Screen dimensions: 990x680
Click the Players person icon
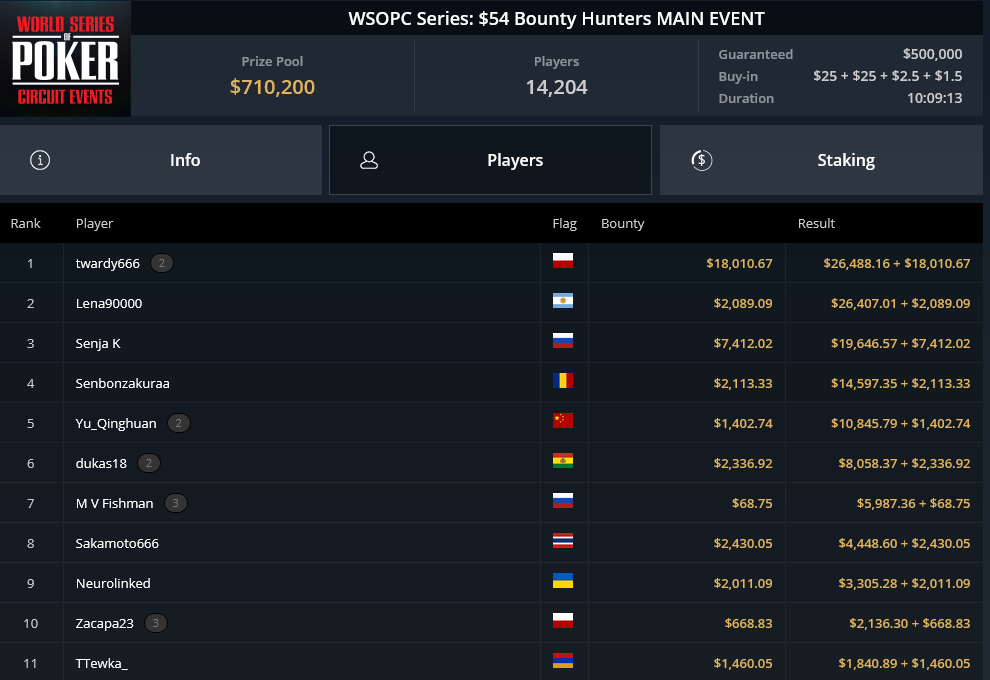click(369, 160)
